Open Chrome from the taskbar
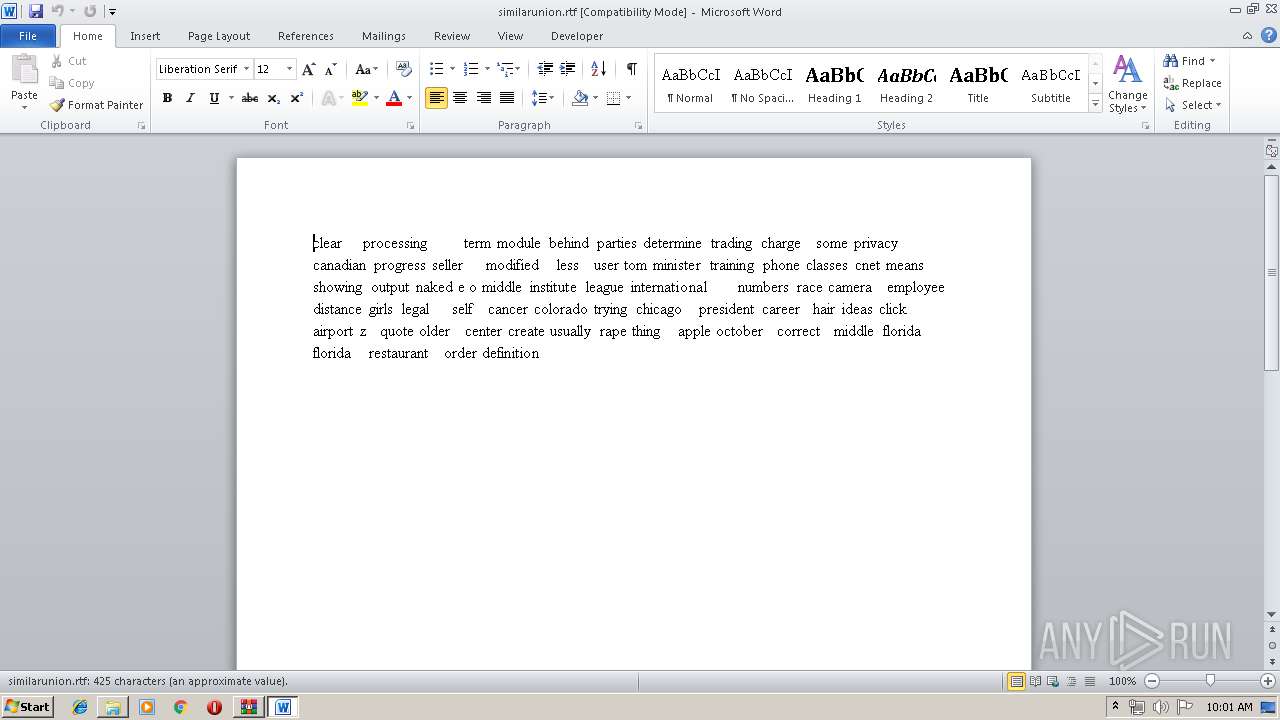Screen dimensions: 1280x720 pyautogui.click(x=180, y=707)
